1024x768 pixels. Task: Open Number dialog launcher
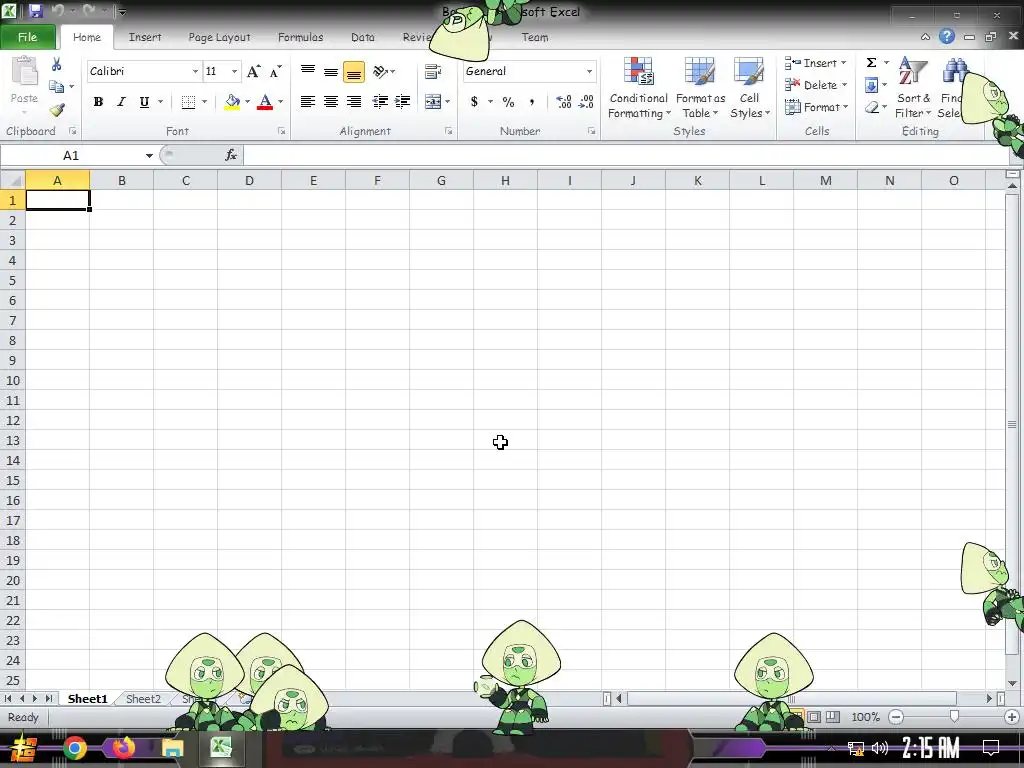point(591,131)
